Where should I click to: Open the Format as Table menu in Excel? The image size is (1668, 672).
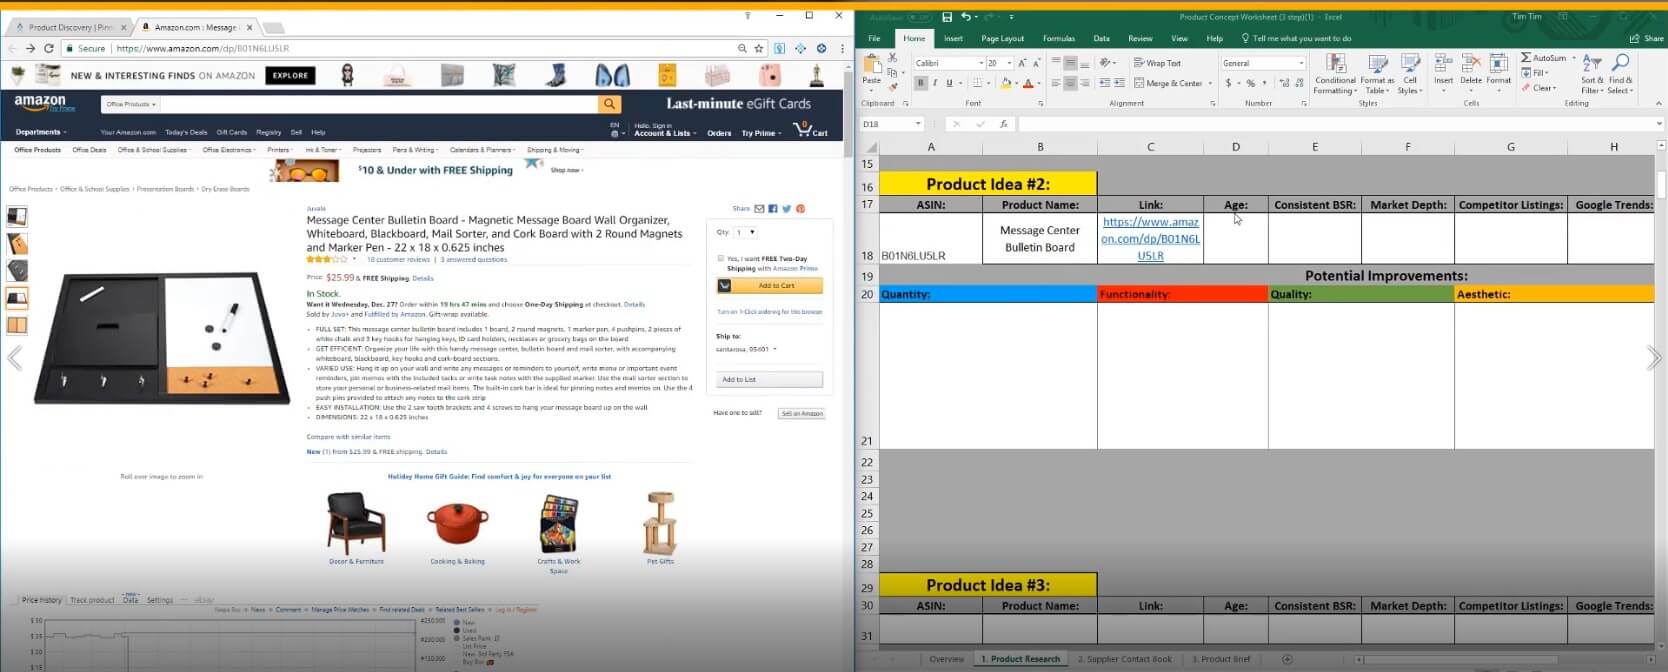click(1377, 73)
